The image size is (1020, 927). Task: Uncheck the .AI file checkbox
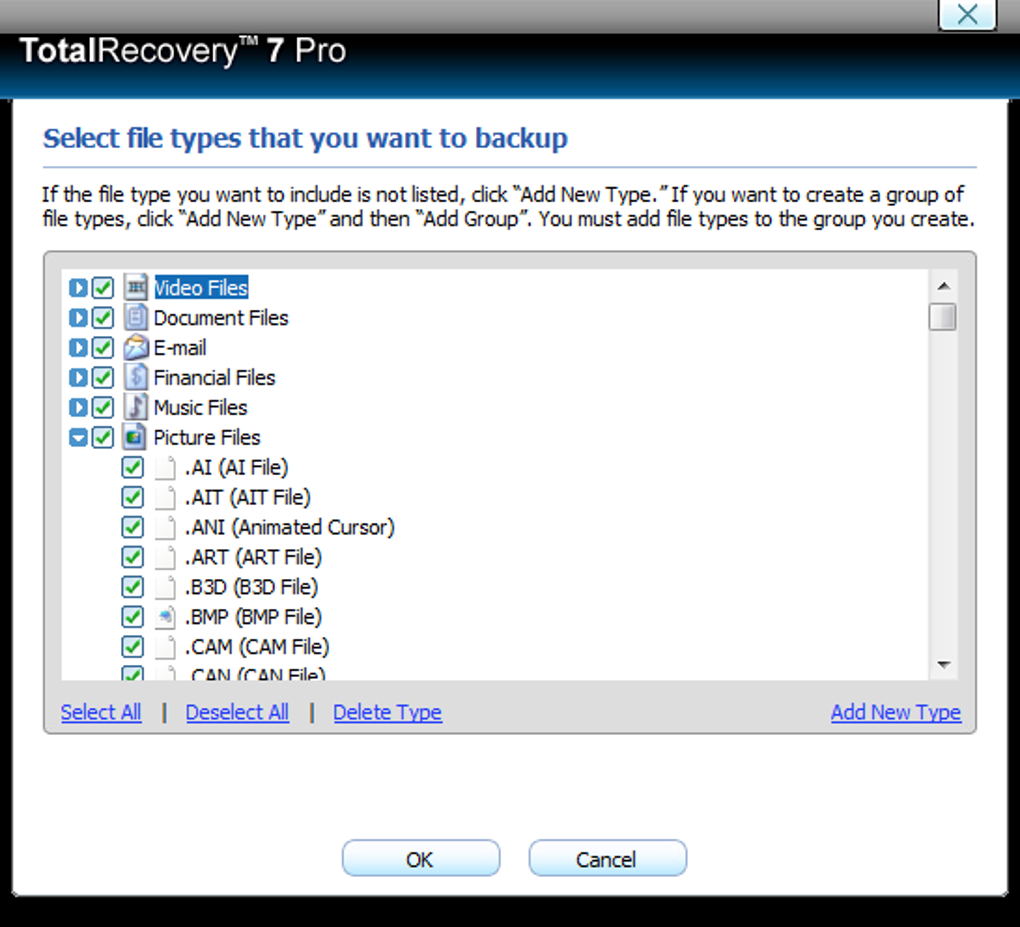(133, 467)
